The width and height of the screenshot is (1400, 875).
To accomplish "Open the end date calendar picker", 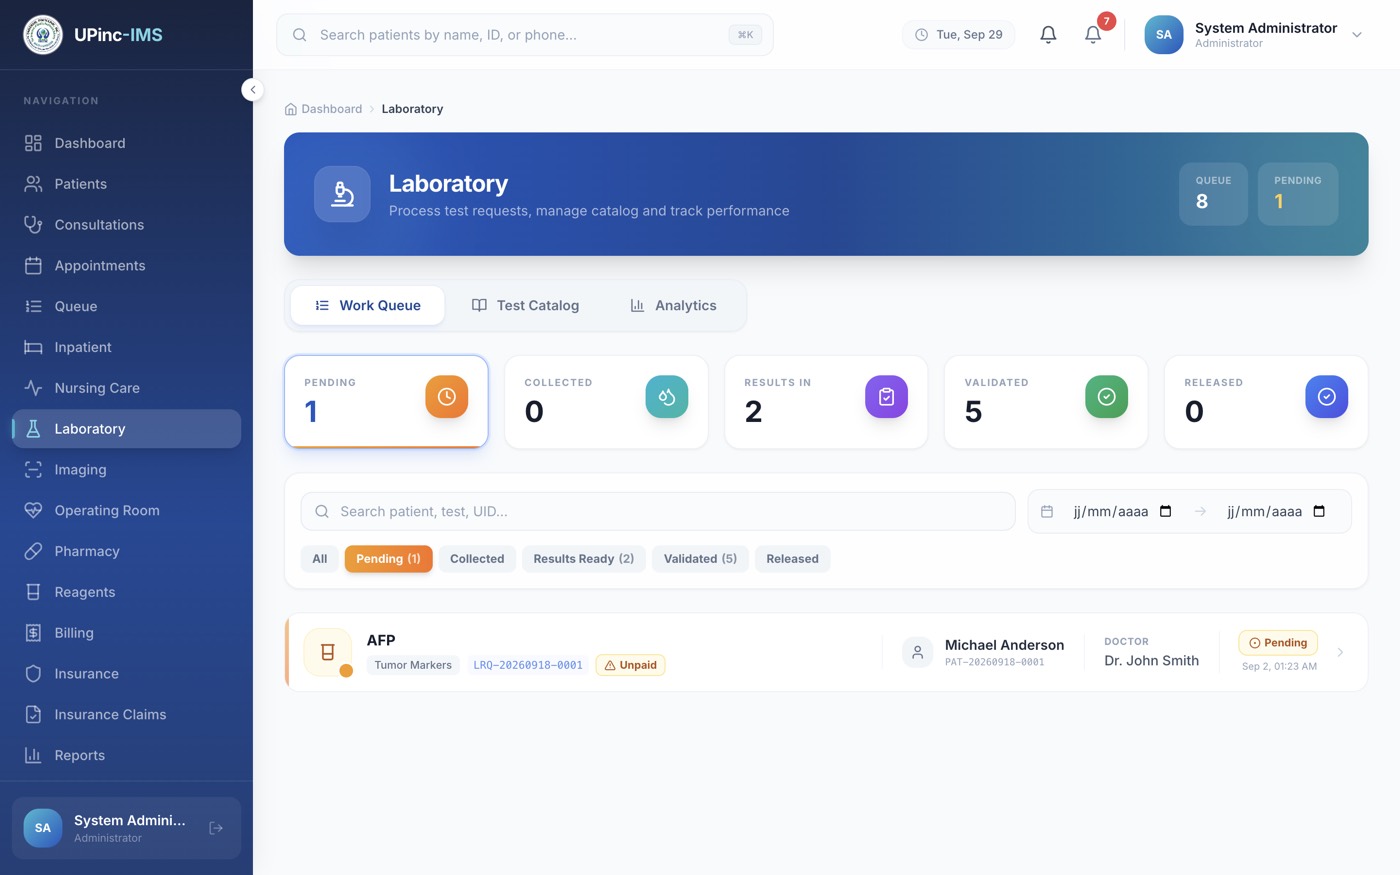I will pyautogui.click(x=1319, y=511).
